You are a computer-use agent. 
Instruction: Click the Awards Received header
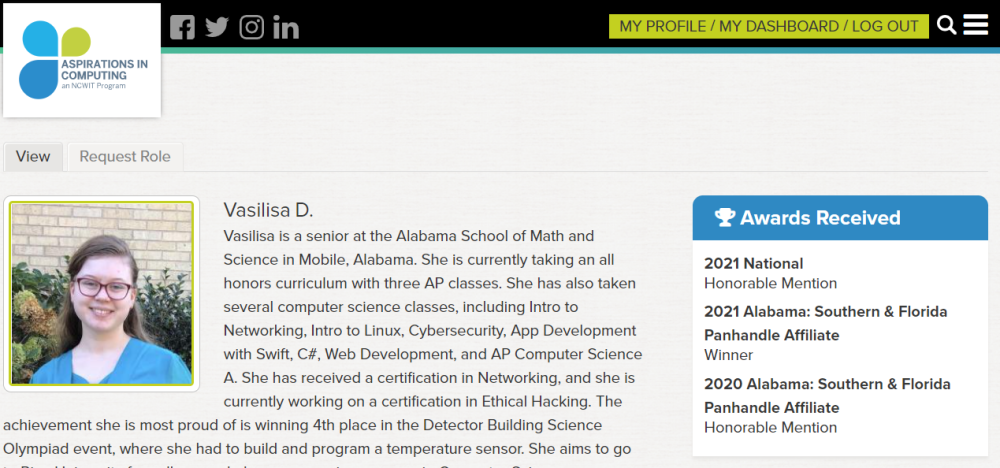coord(840,217)
